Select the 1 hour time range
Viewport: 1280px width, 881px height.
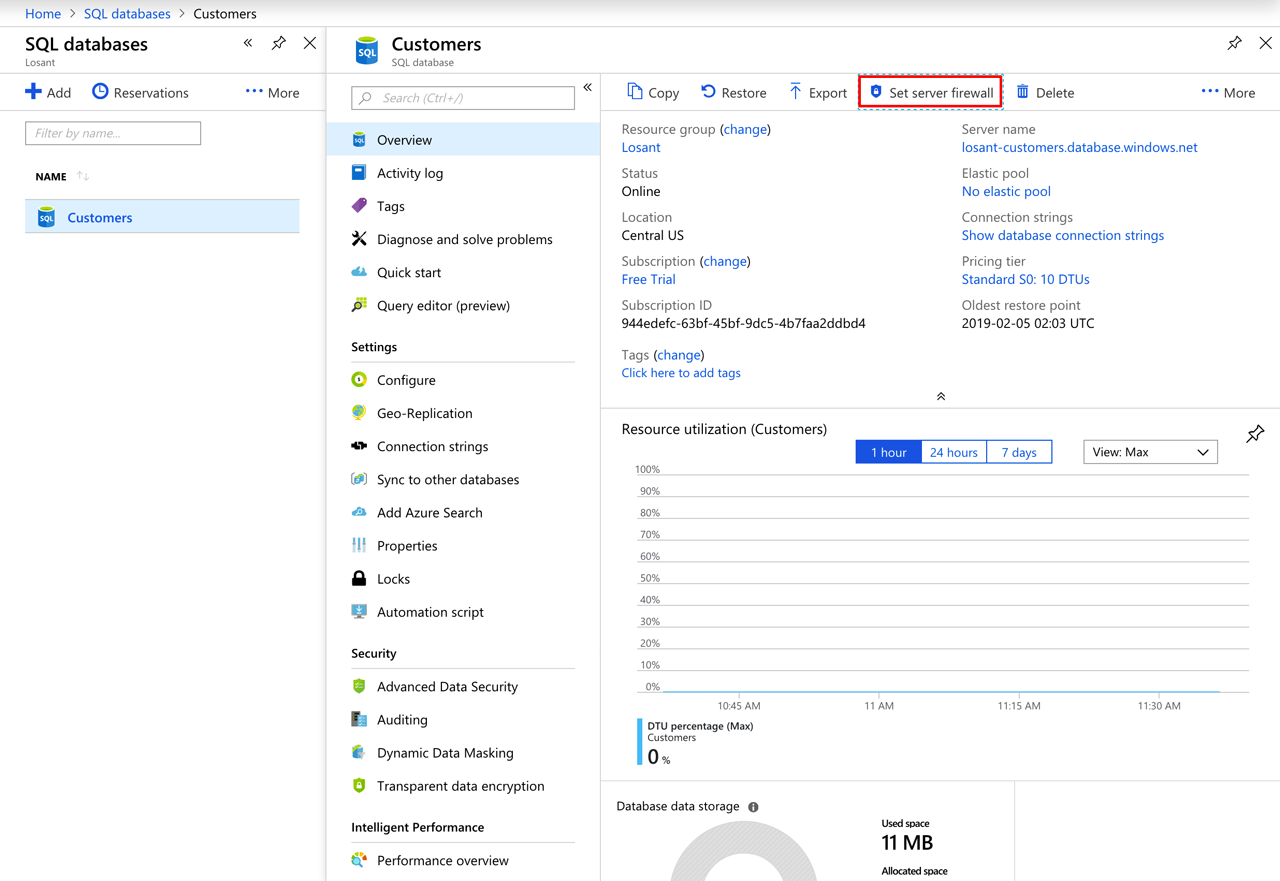[x=888, y=452]
